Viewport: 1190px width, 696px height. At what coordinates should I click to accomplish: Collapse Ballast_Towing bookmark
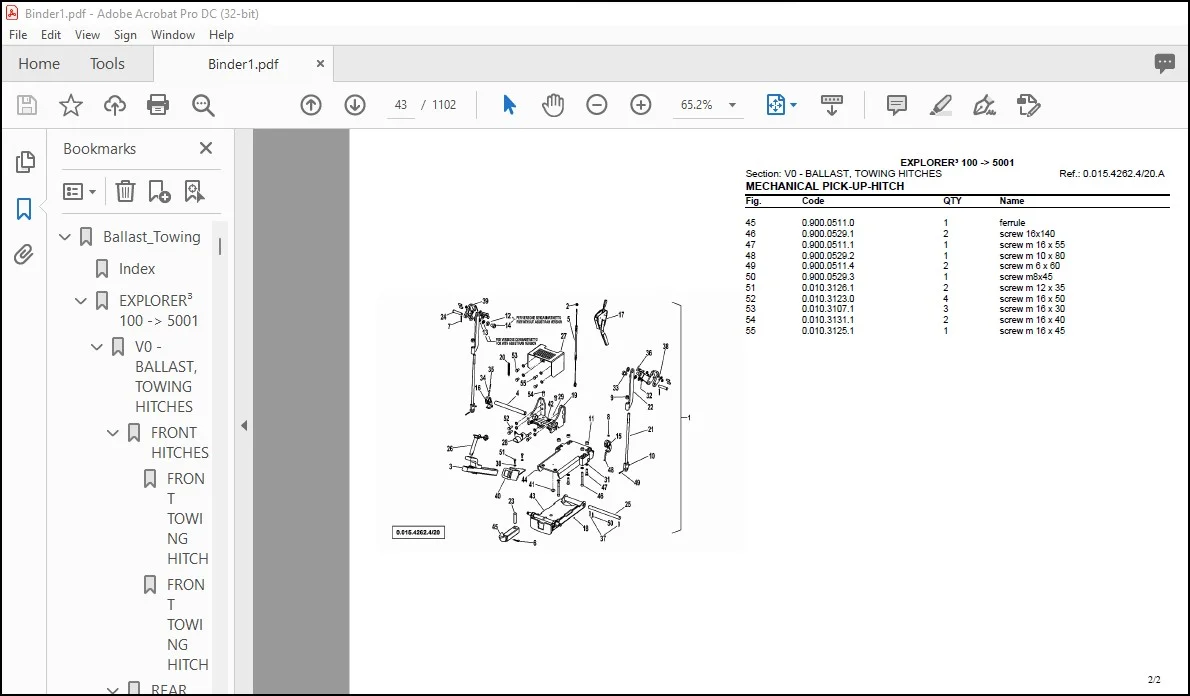(65, 237)
